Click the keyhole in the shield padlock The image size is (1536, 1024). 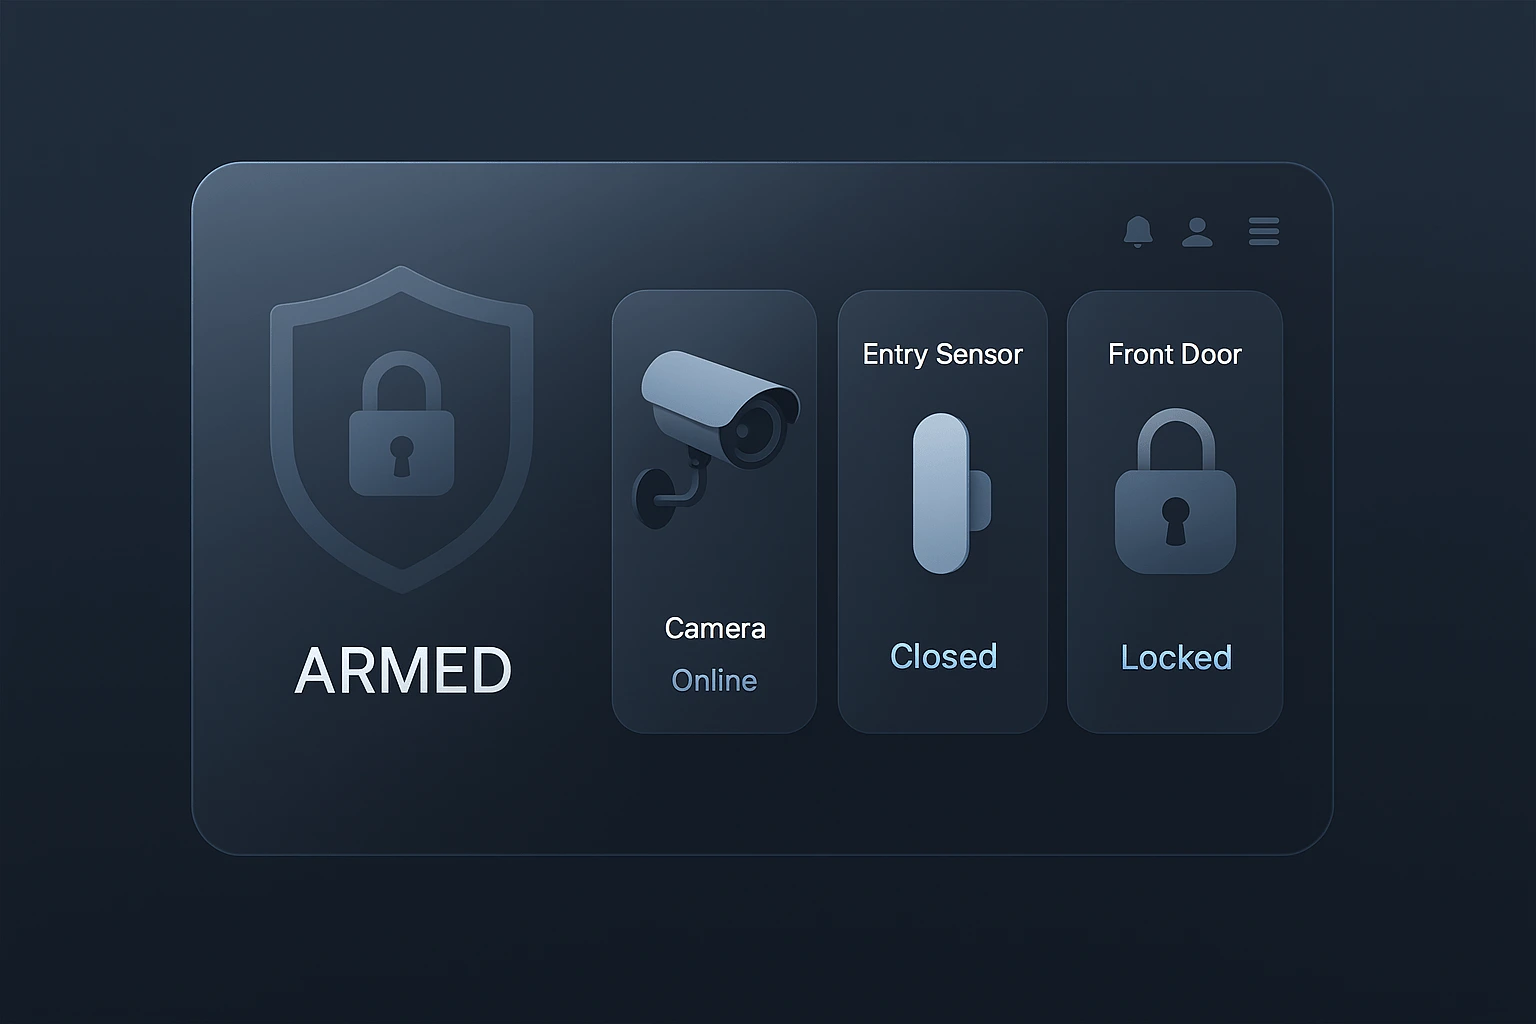(401, 456)
